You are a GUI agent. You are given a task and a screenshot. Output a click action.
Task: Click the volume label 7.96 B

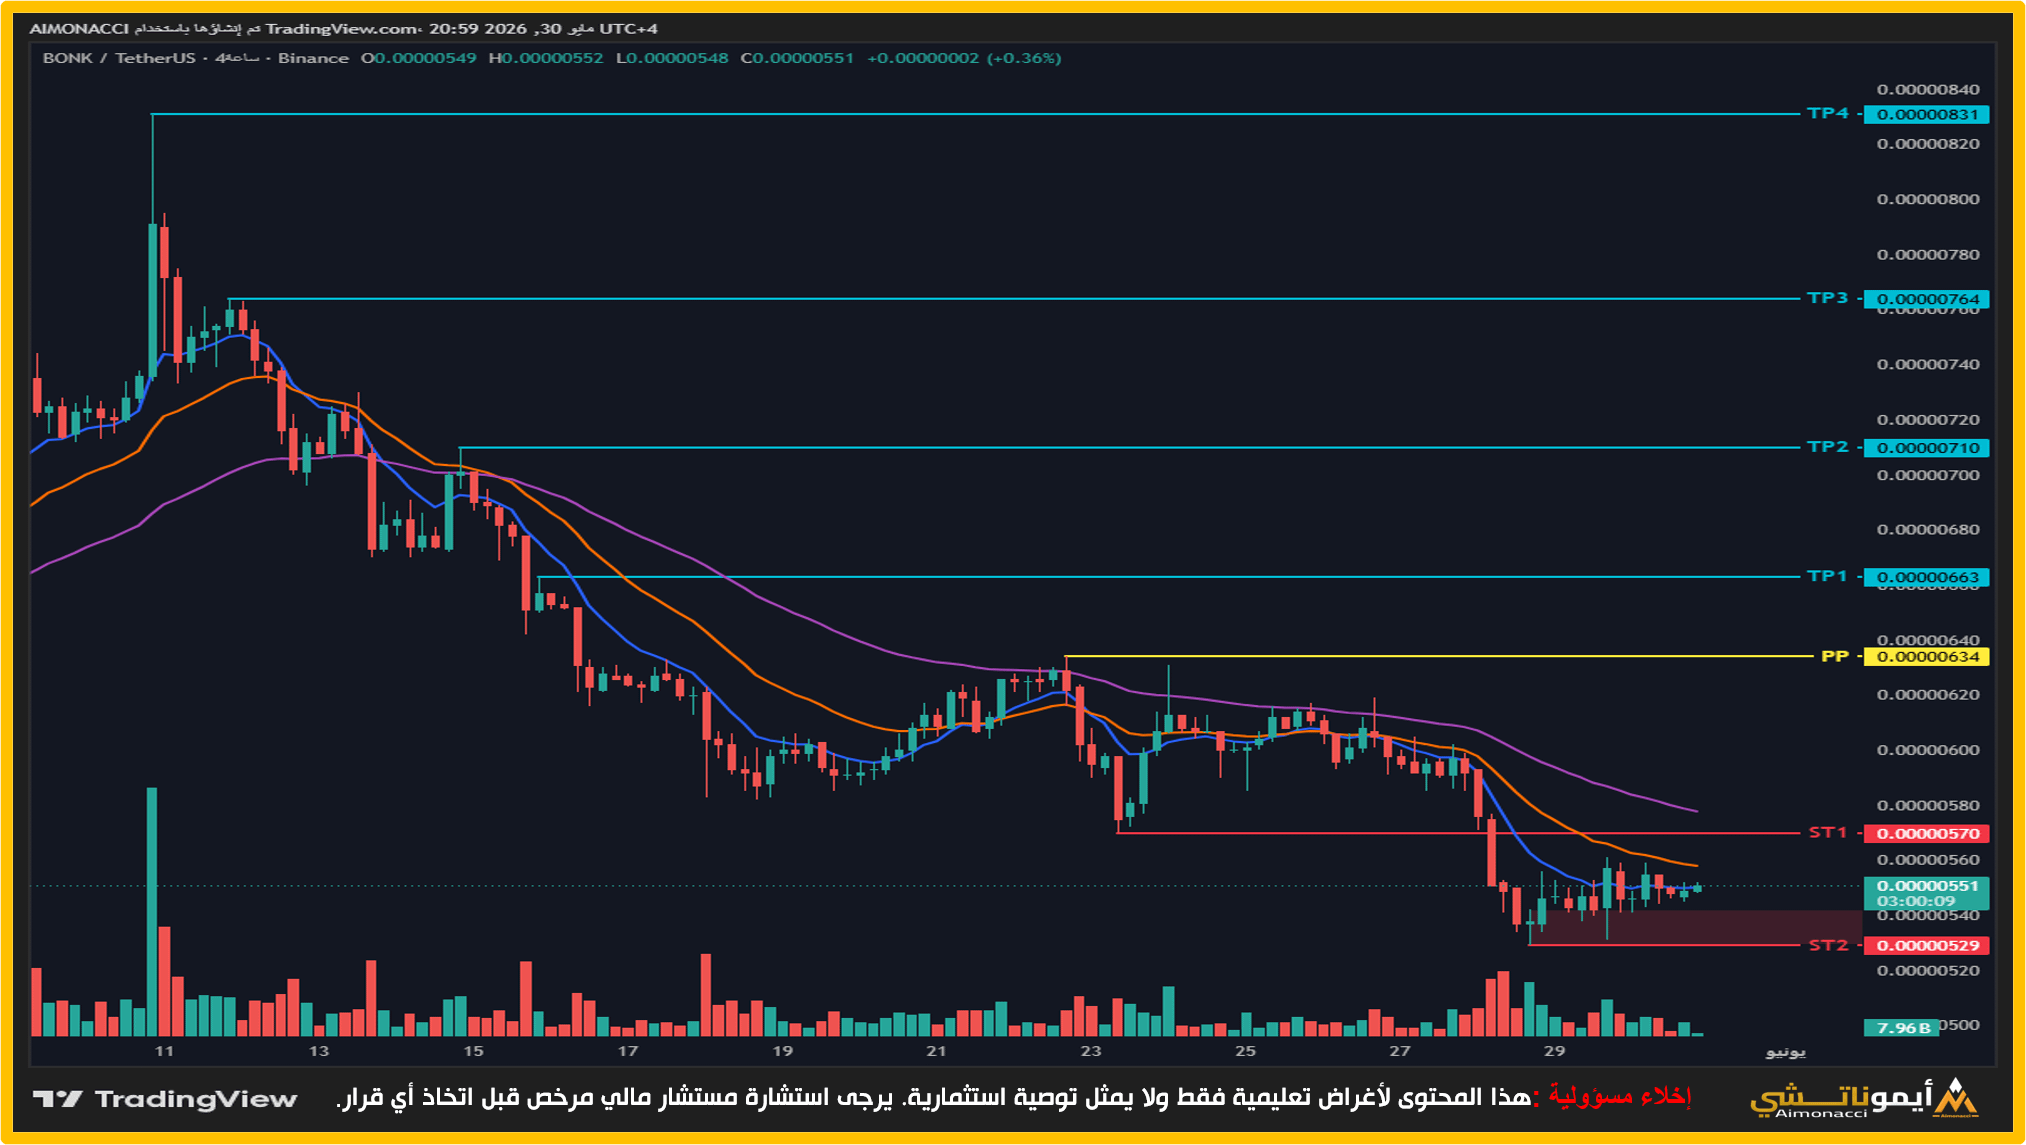point(1902,1028)
